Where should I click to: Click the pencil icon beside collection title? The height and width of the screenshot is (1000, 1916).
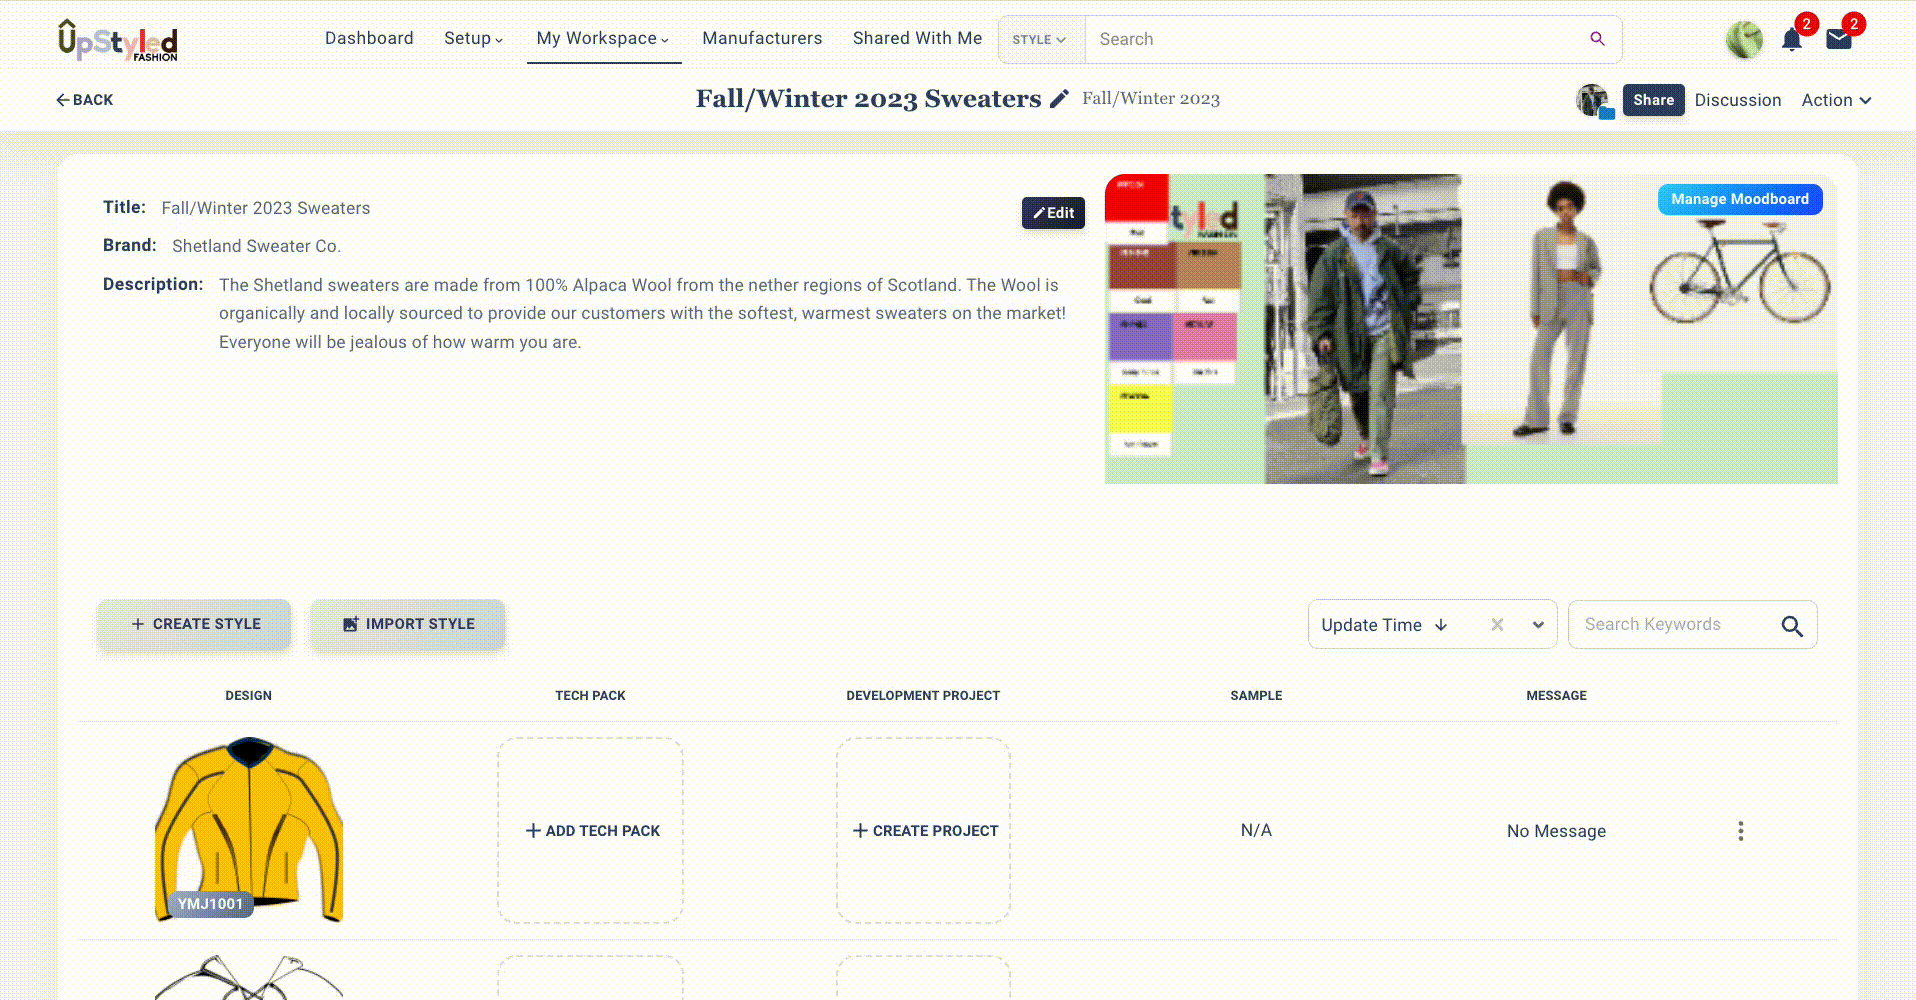click(1059, 99)
